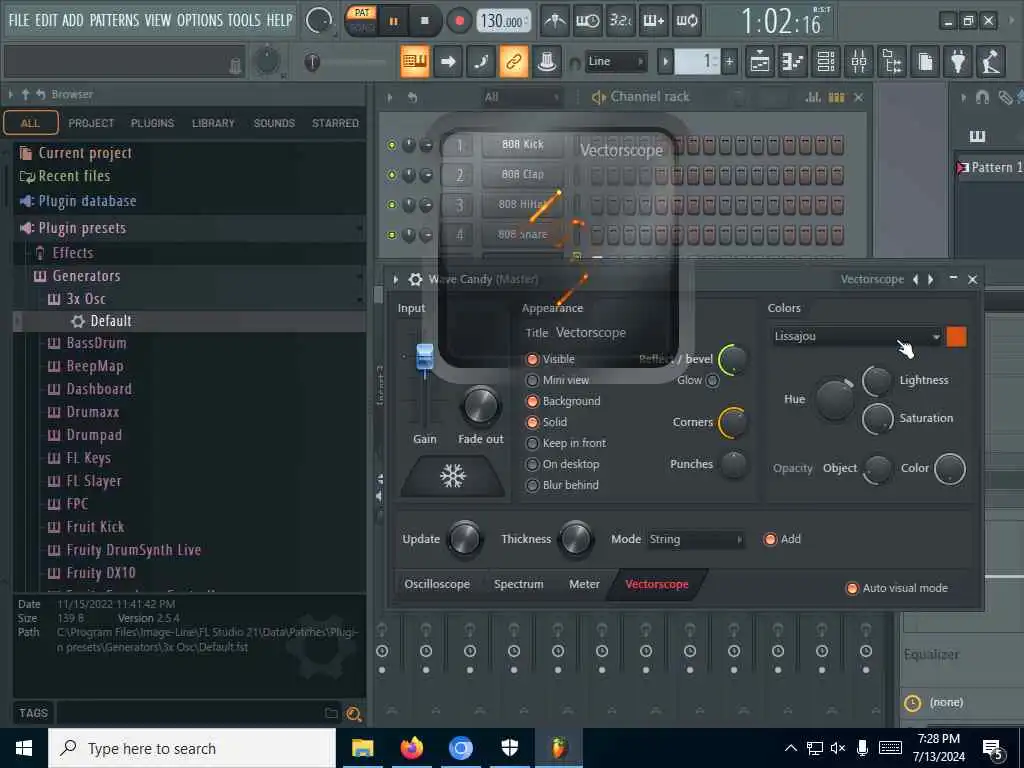Open the Wave Candy gear settings icon

coord(415,280)
